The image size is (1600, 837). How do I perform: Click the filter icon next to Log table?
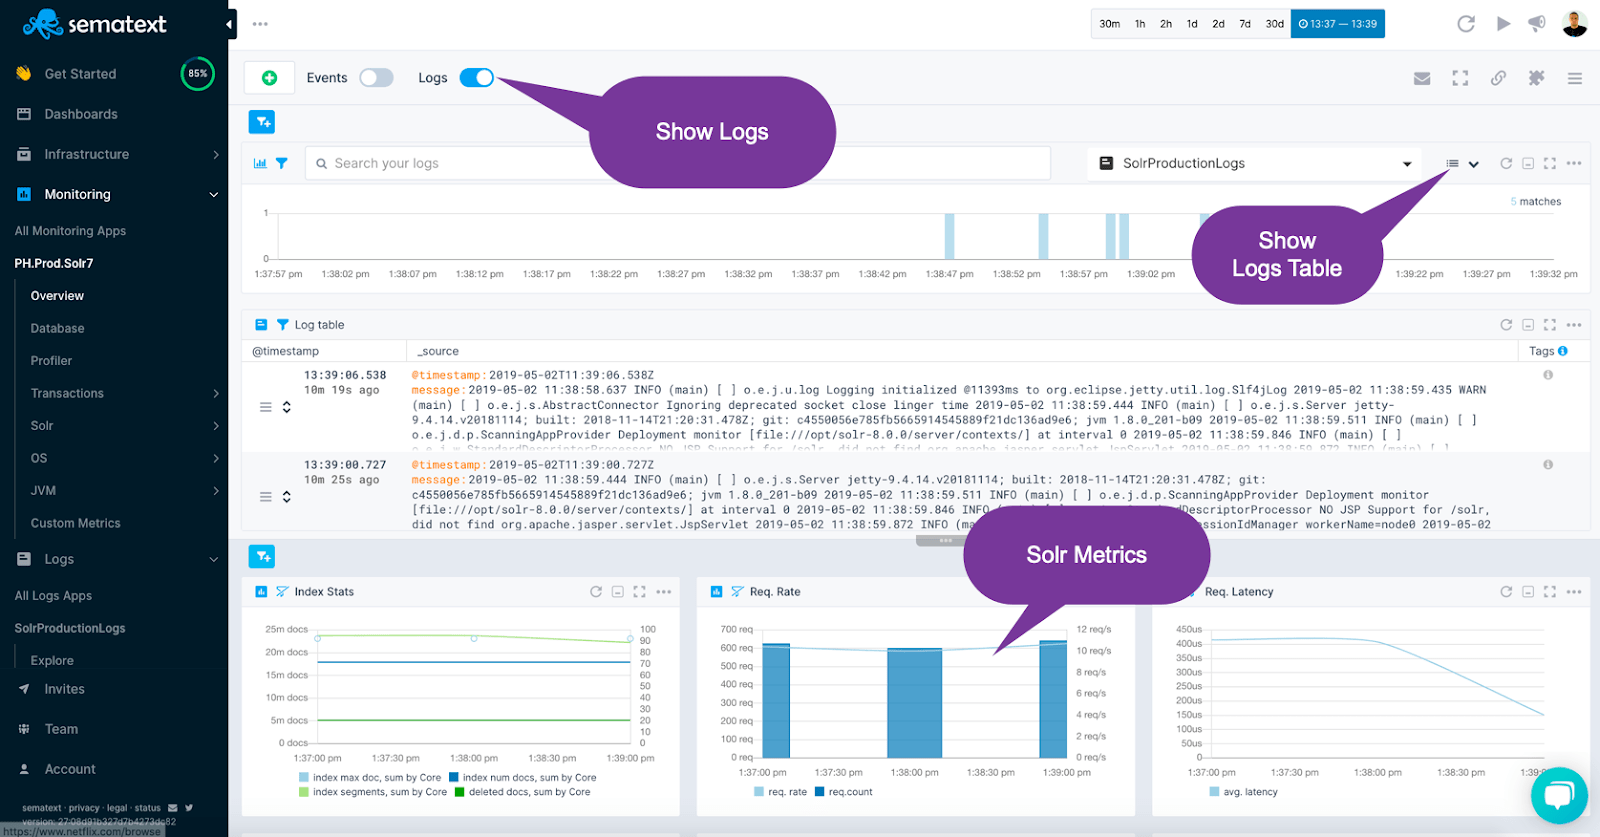283,325
